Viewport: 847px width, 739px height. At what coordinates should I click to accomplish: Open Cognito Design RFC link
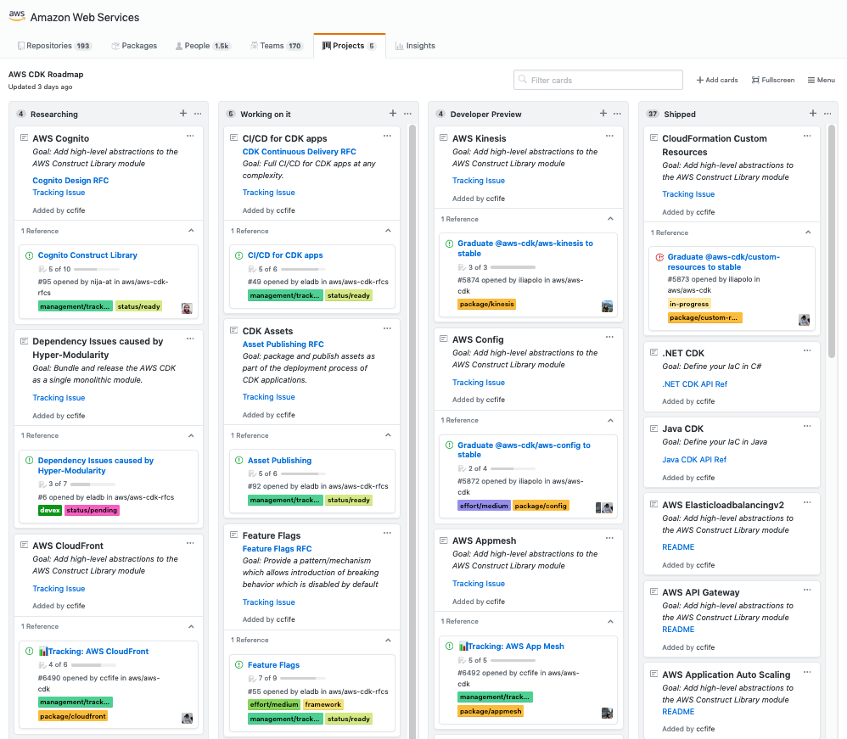click(x=70, y=180)
